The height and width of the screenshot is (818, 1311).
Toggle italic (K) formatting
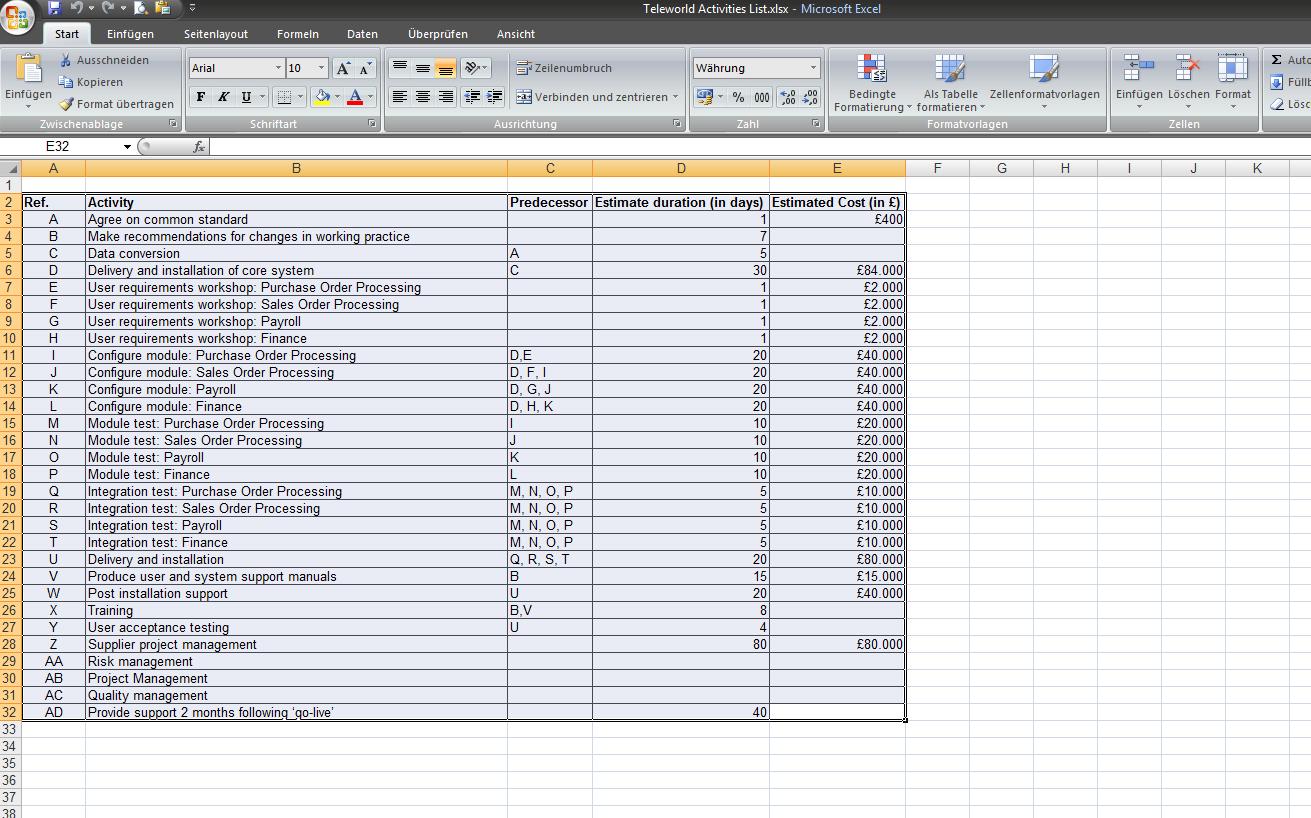pyautogui.click(x=223, y=97)
